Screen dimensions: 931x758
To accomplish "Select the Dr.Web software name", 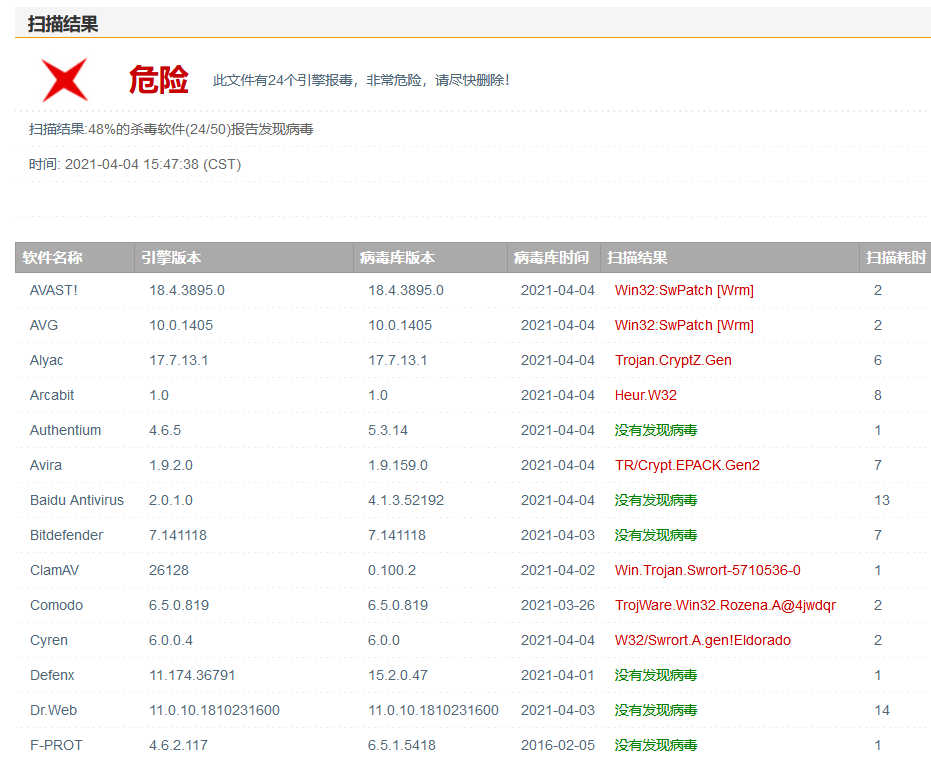I will (x=53, y=711).
